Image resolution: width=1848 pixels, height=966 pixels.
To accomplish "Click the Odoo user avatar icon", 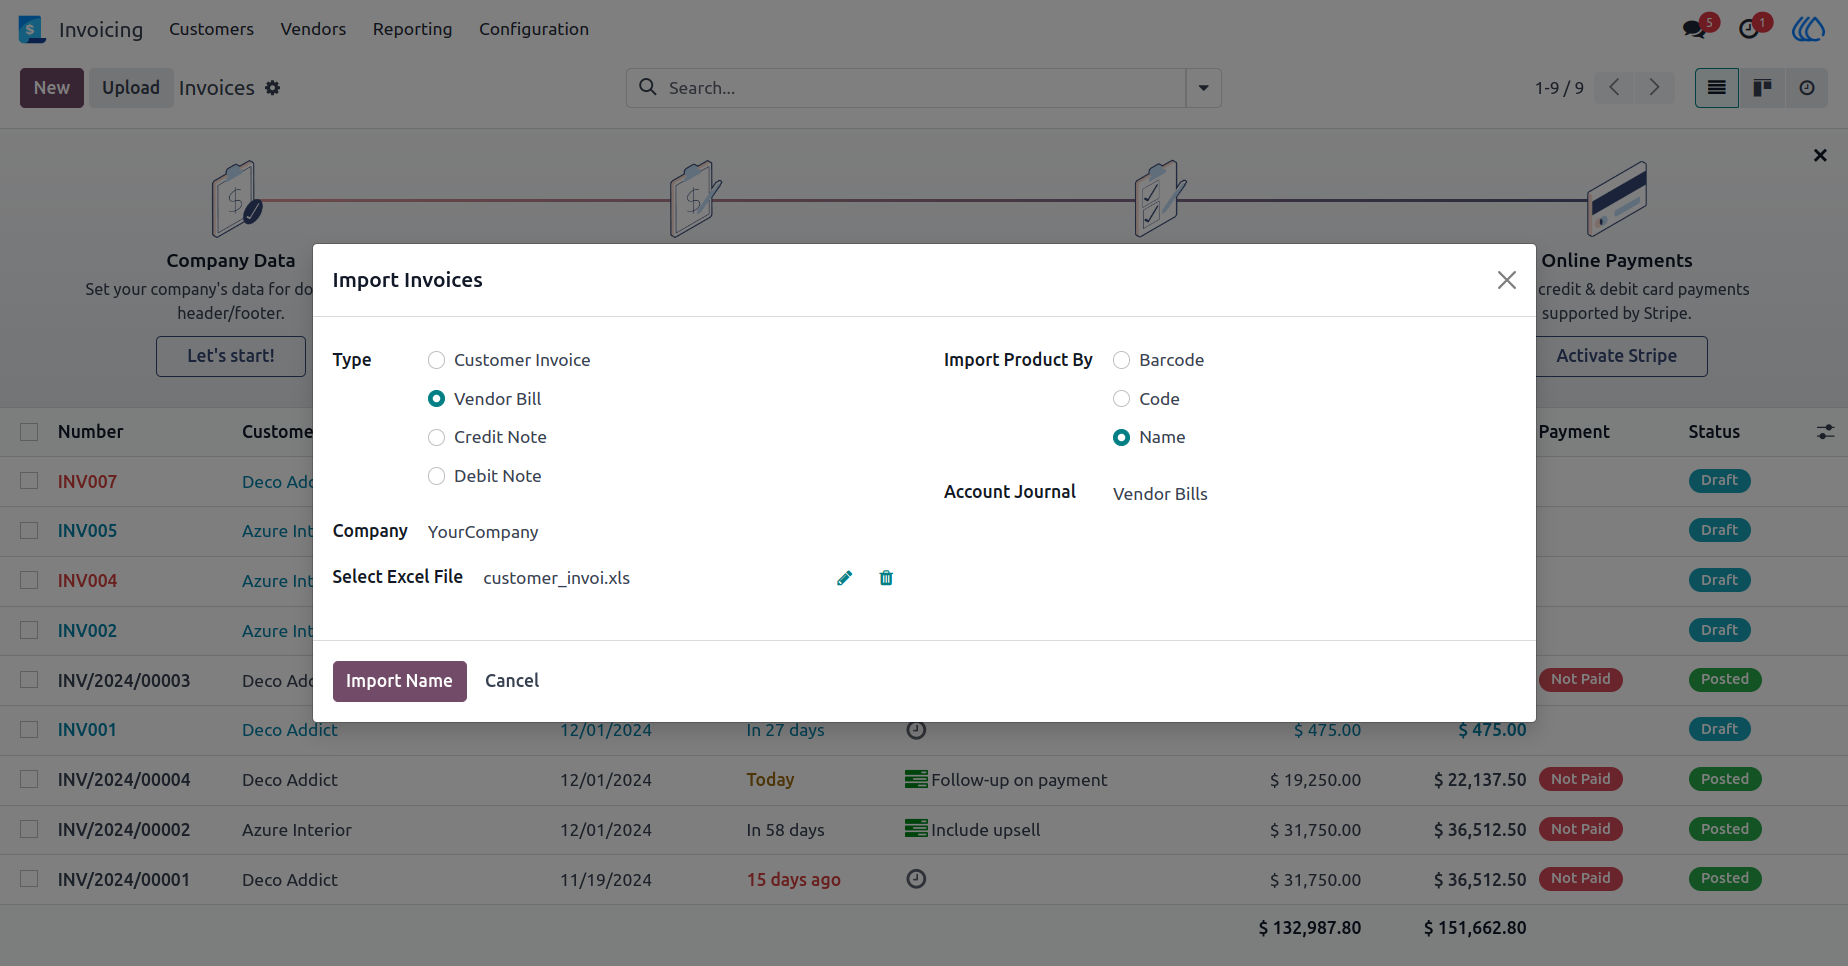I will click(x=1808, y=29).
